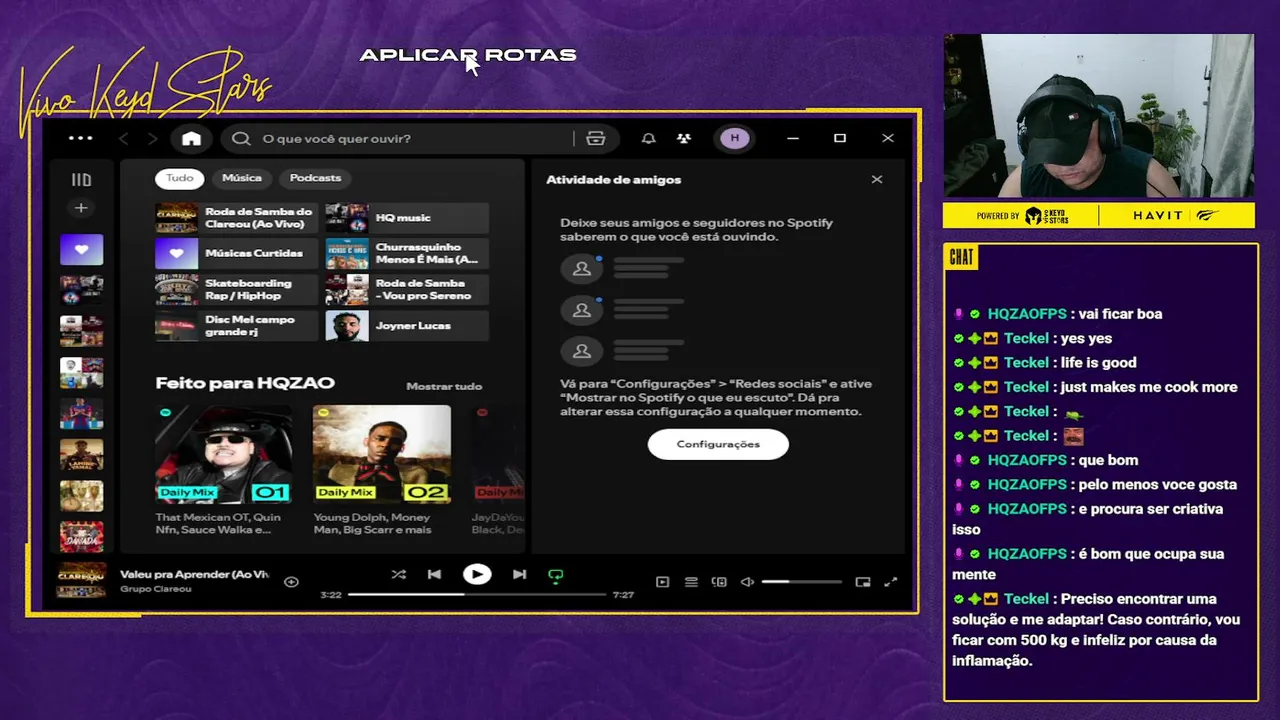Viewport: 1280px width, 720px height.
Task: Close the 'Atividade de amigos' panel
Action: click(x=877, y=180)
